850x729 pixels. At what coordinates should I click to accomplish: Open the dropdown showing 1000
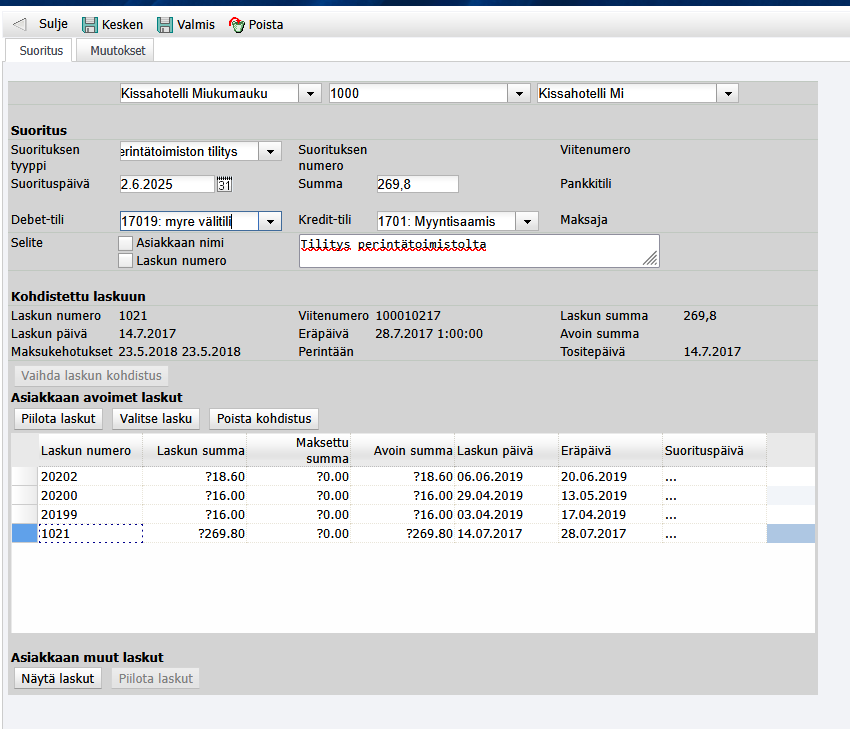519,94
